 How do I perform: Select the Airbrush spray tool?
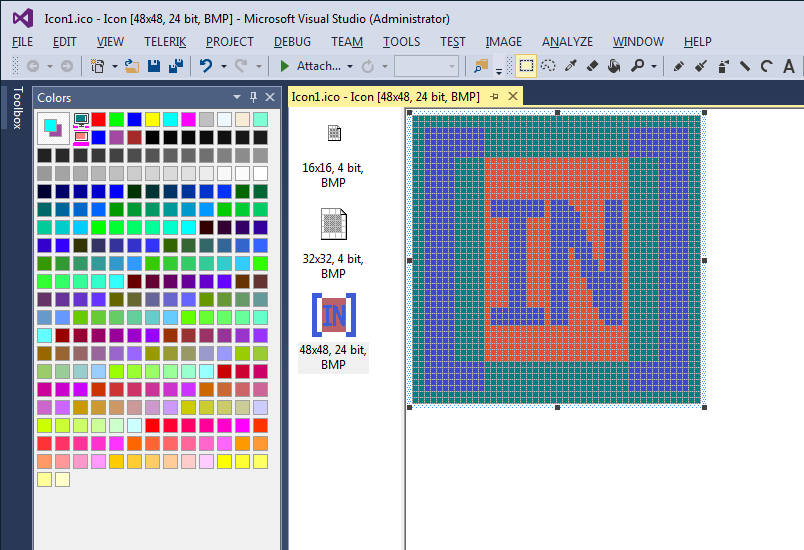[x=723, y=66]
